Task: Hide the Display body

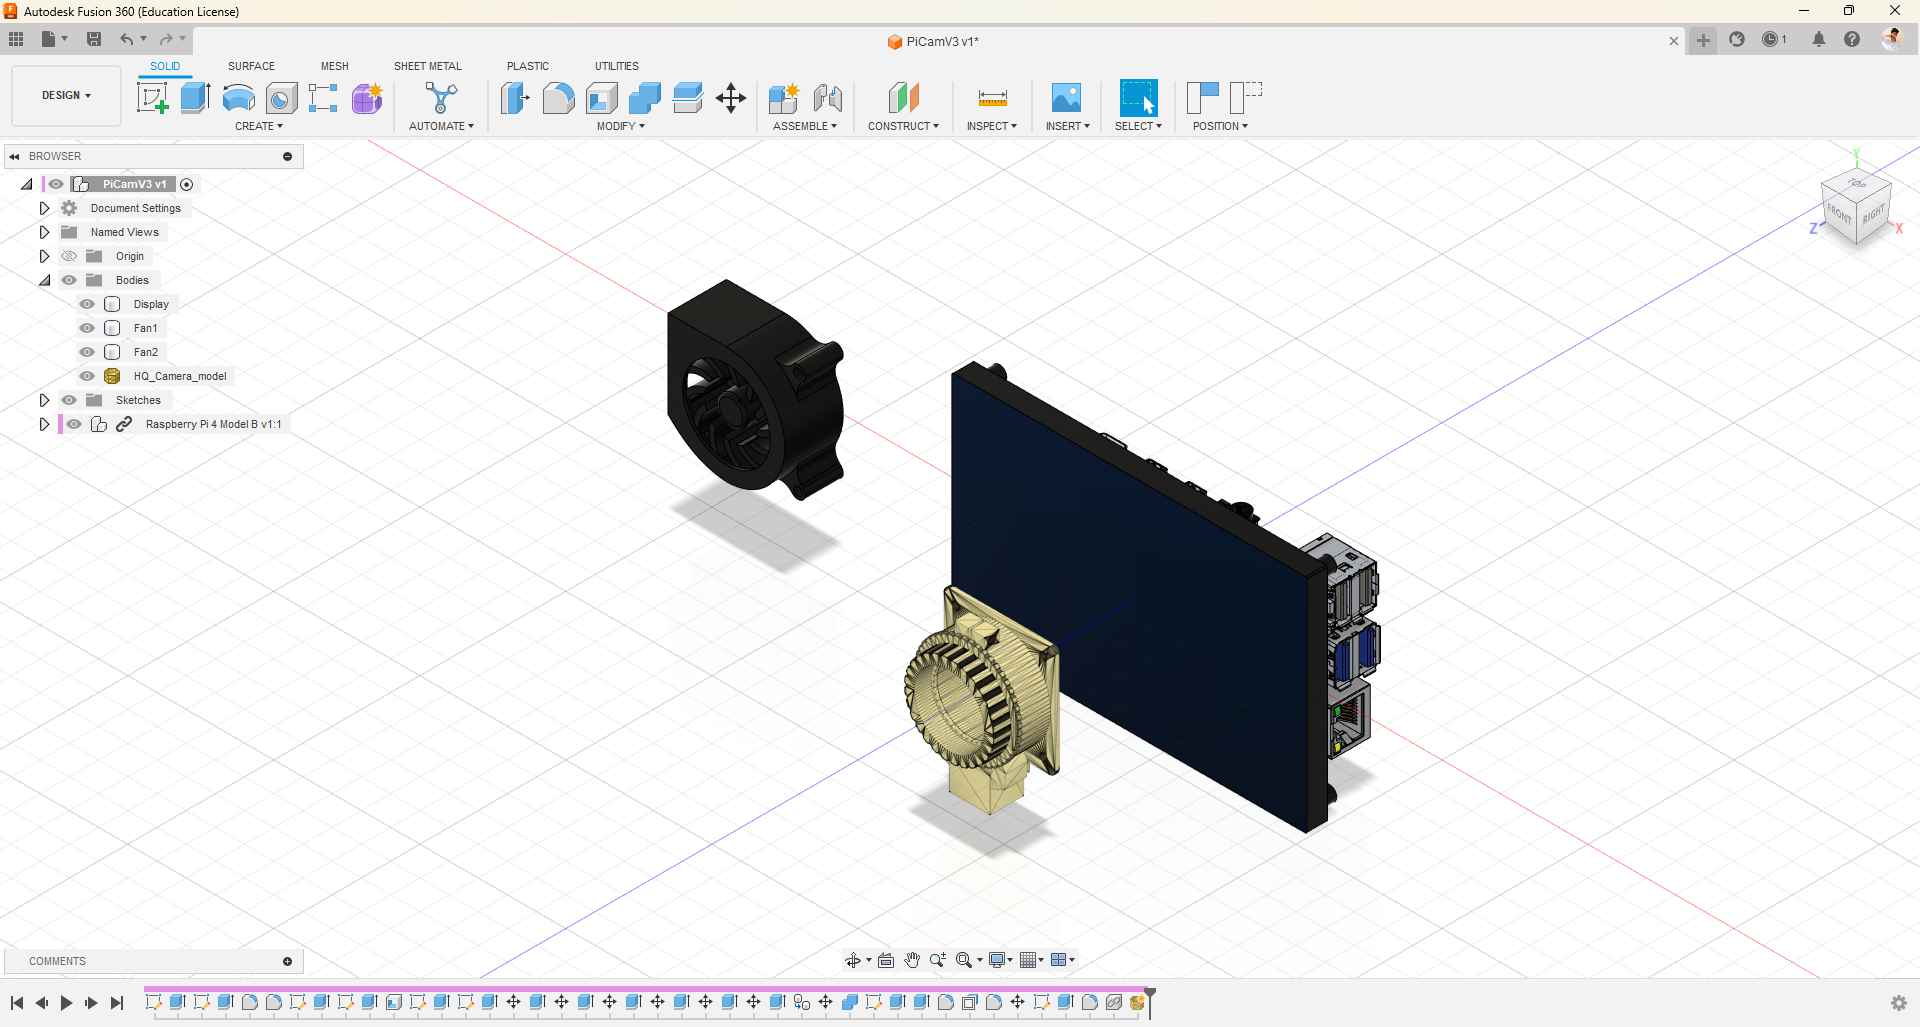Action: [x=87, y=304]
